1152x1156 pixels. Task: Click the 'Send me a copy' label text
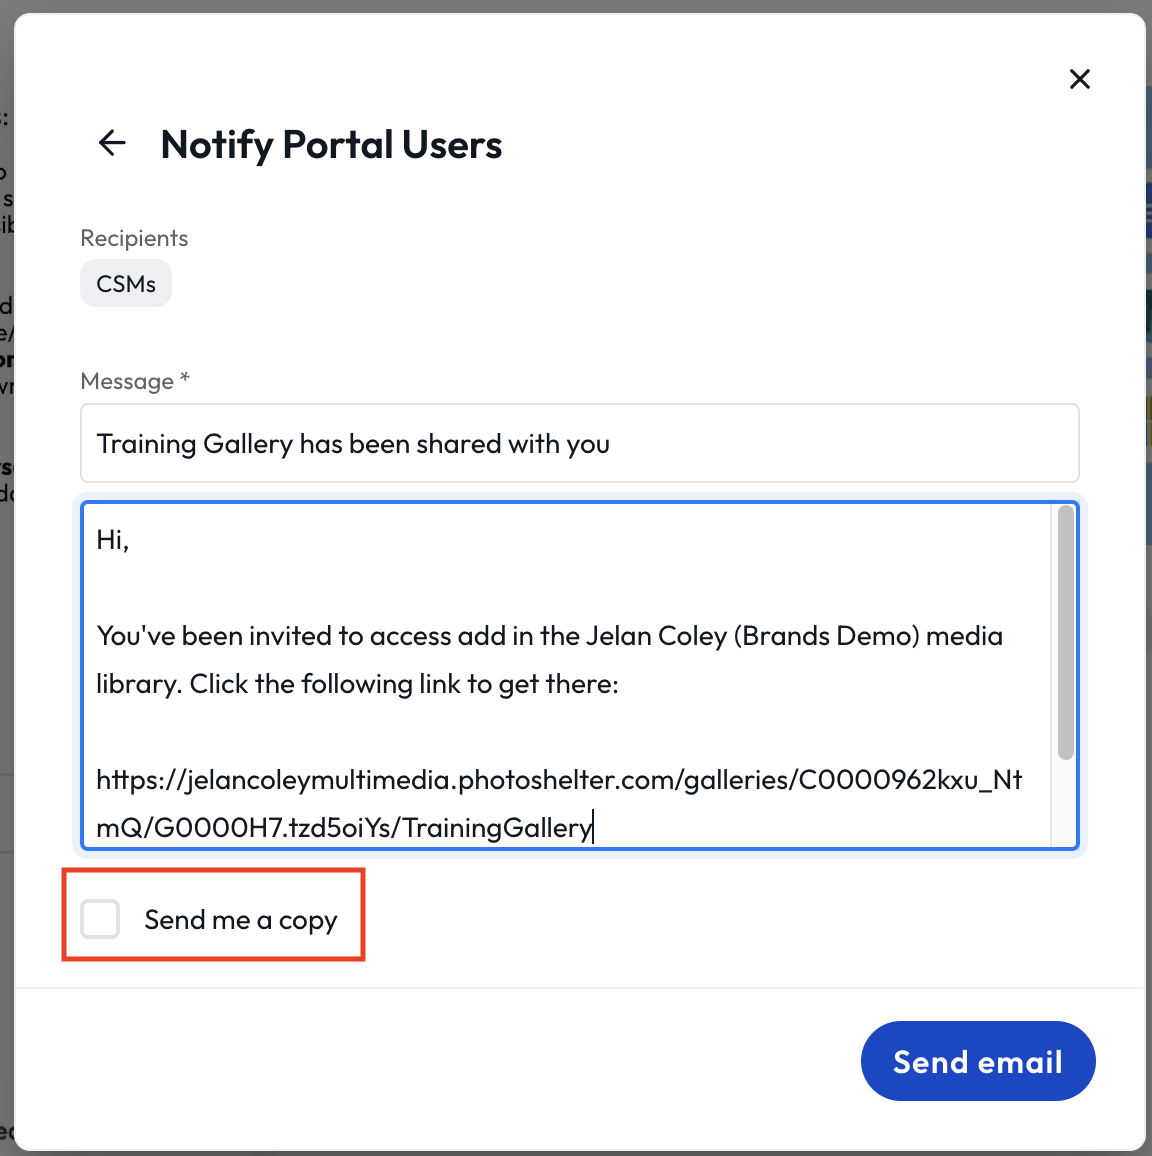[240, 920]
